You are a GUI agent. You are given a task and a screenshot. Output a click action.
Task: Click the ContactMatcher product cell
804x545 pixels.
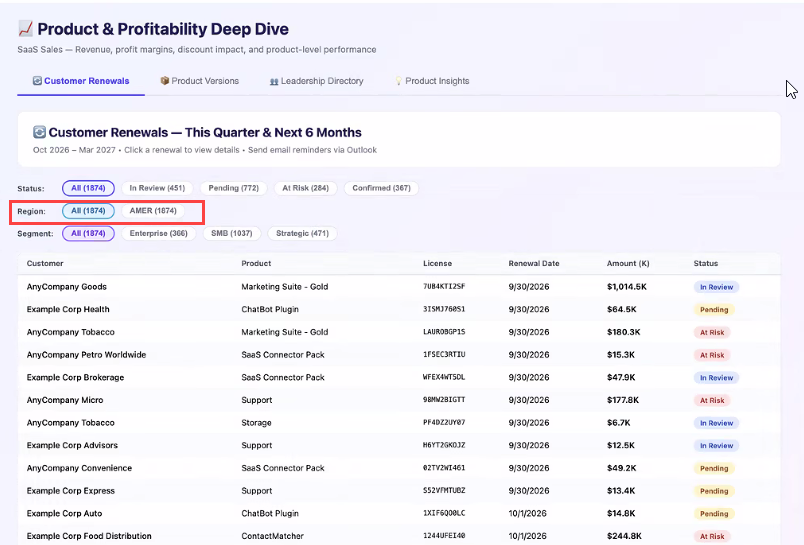click(272, 536)
